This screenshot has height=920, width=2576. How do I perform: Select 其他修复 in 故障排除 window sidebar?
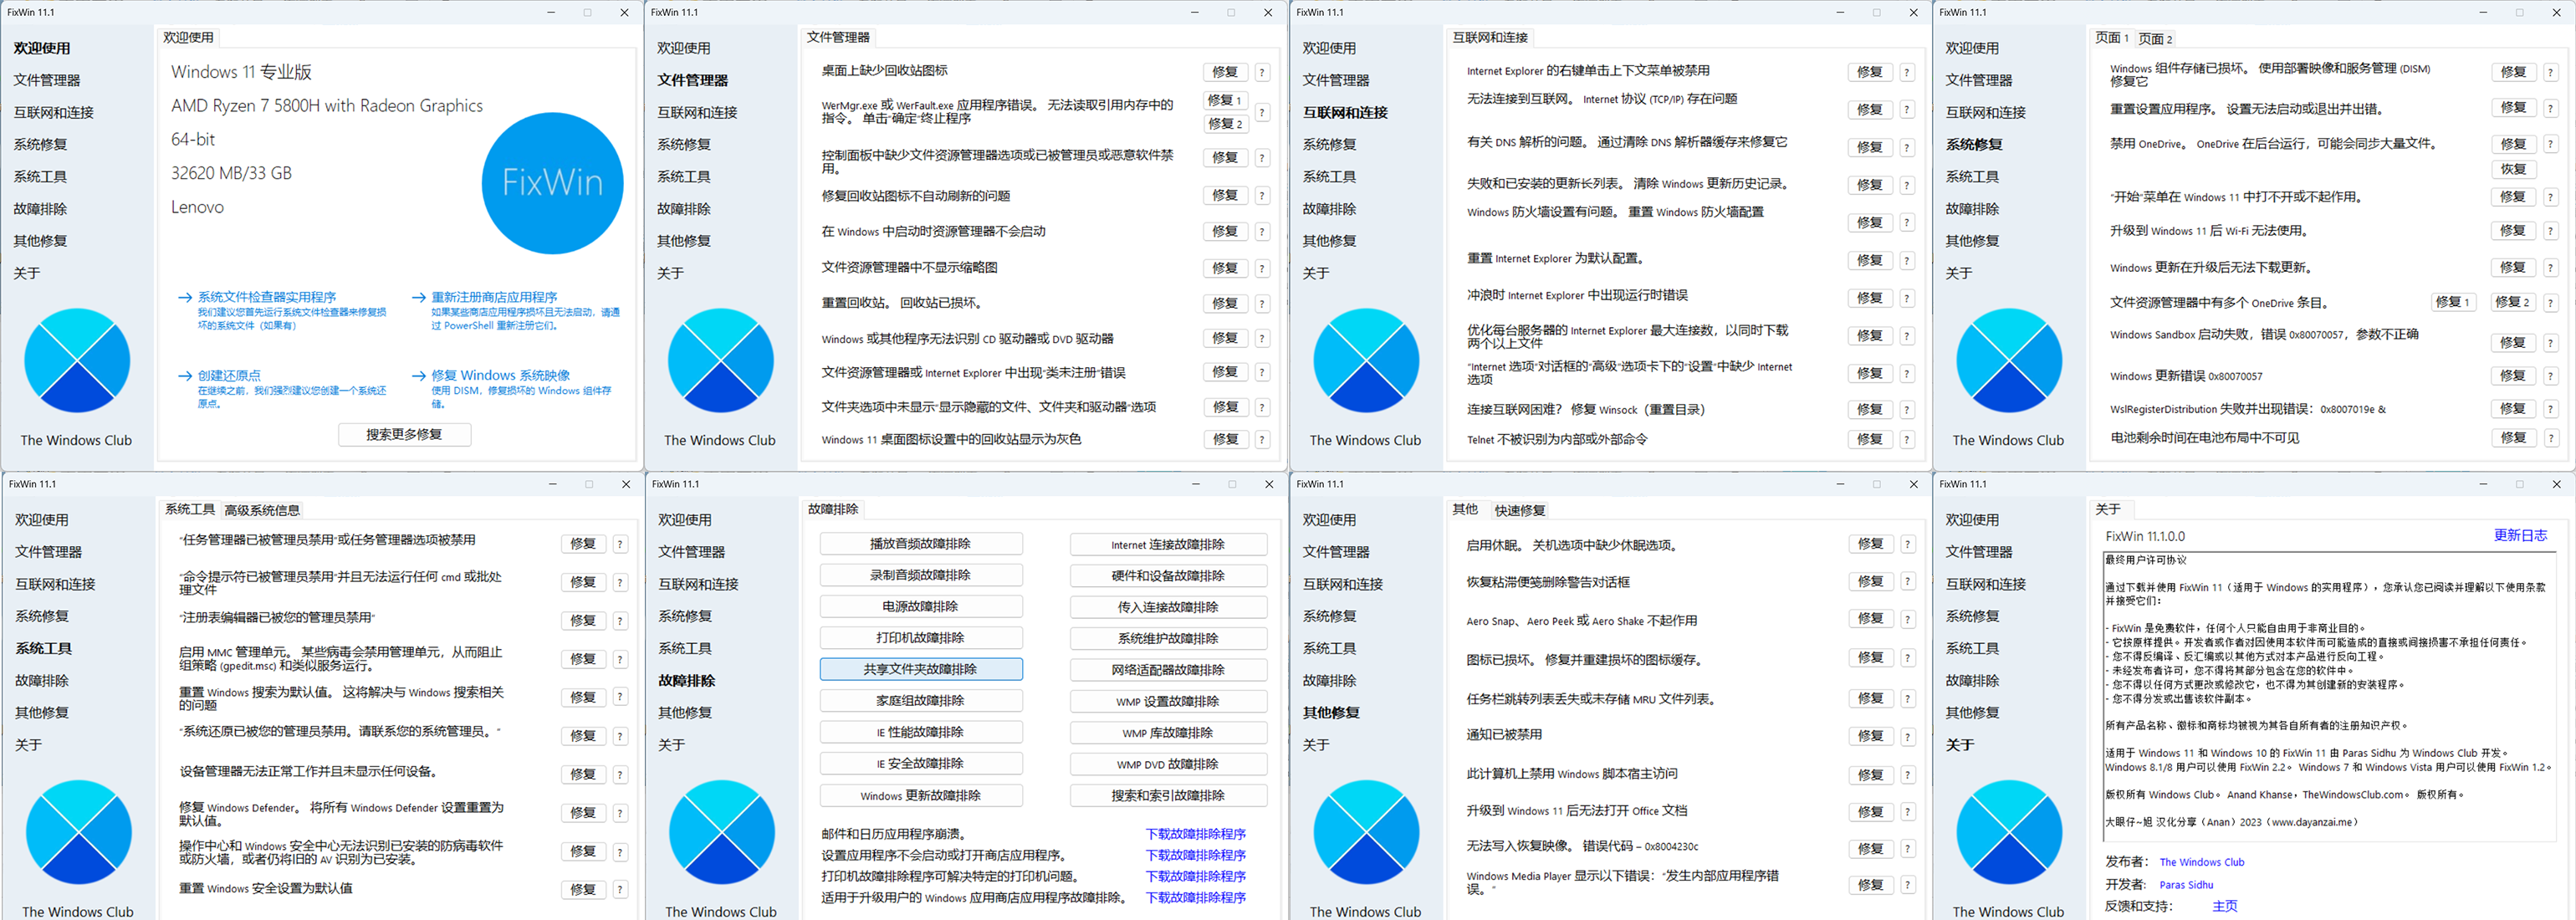point(685,713)
